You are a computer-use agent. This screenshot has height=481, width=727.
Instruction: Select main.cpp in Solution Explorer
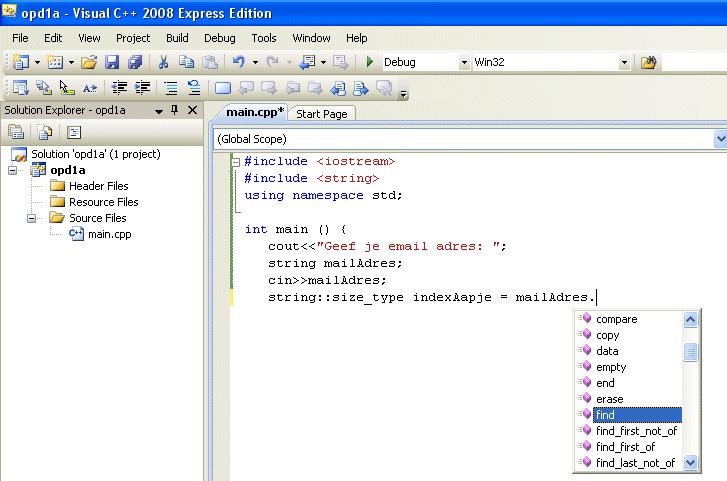click(109, 234)
